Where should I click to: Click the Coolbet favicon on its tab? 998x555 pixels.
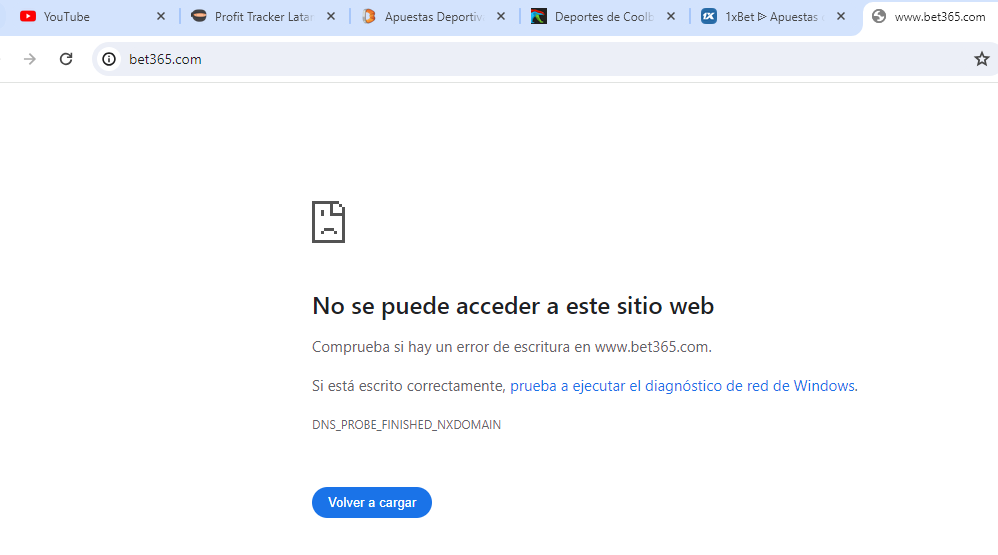click(x=538, y=17)
